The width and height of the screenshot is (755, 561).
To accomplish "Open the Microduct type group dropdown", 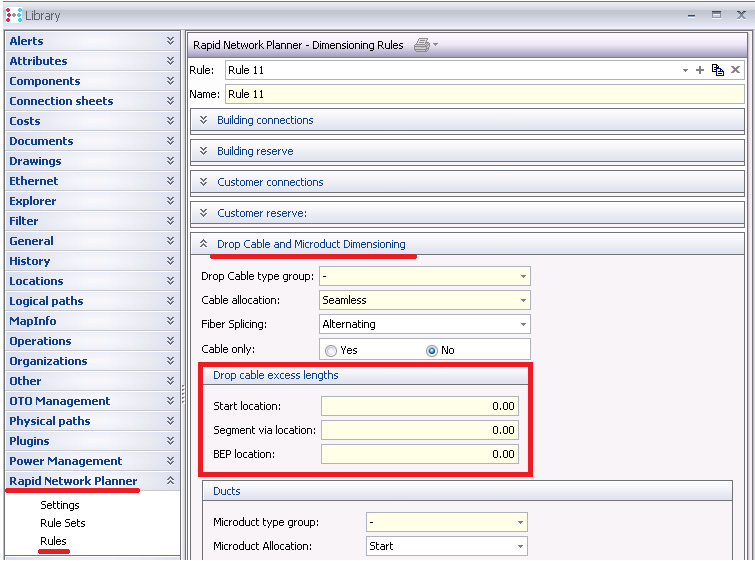I will click(x=520, y=522).
